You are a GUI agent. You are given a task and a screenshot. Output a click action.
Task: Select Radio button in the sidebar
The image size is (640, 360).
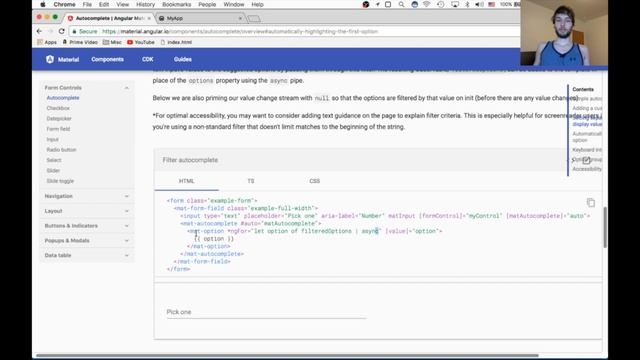[61, 150]
